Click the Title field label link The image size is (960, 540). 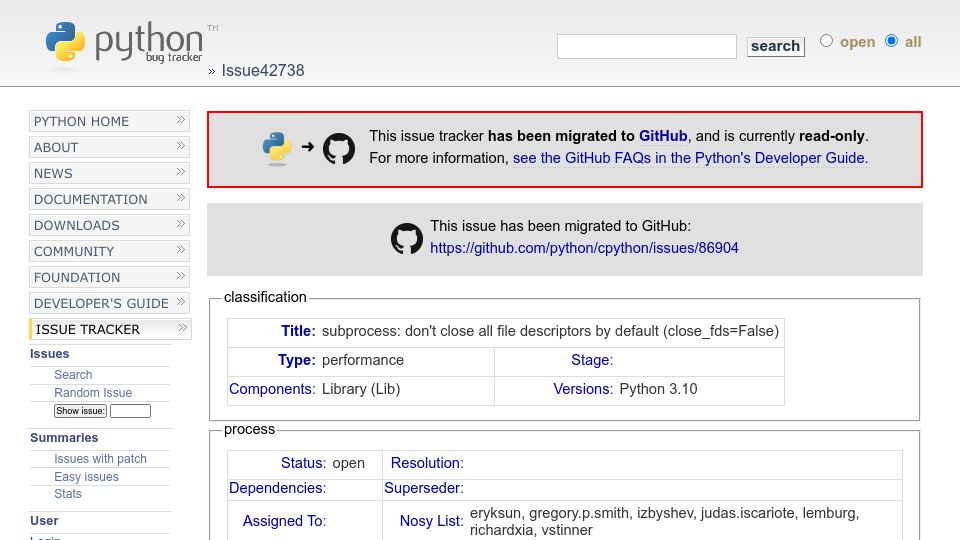298,331
